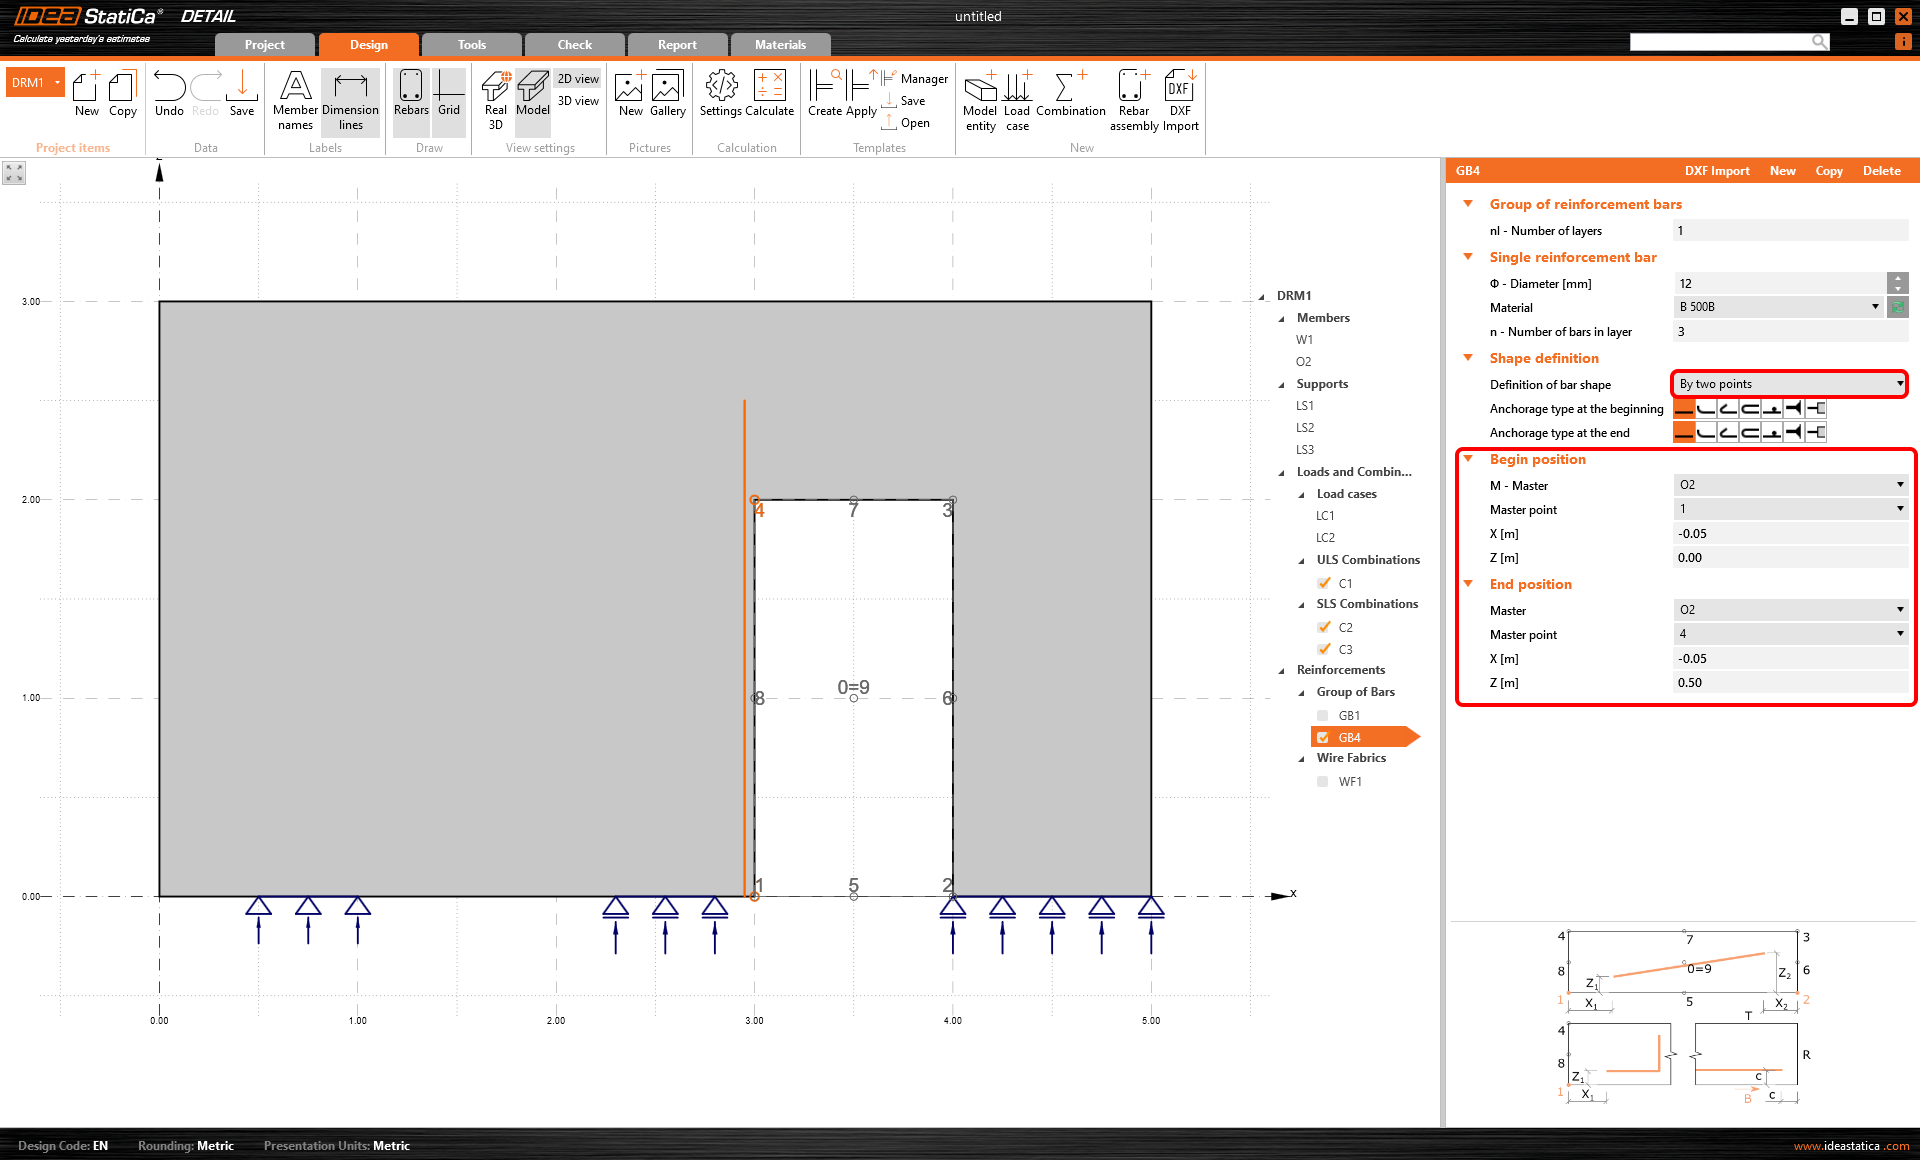Uncheck the C1 ULS combination
The width and height of the screenshot is (1920, 1160).
coord(1325,583)
